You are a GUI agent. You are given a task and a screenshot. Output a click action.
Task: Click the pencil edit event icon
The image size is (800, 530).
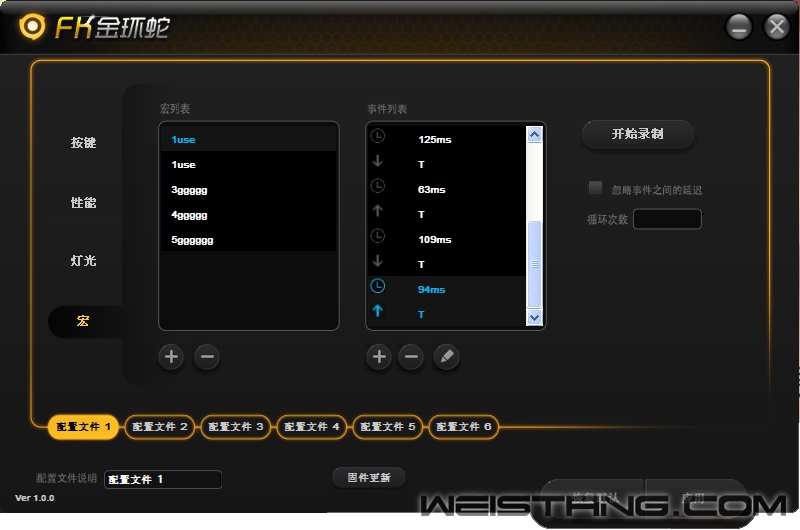tap(447, 357)
